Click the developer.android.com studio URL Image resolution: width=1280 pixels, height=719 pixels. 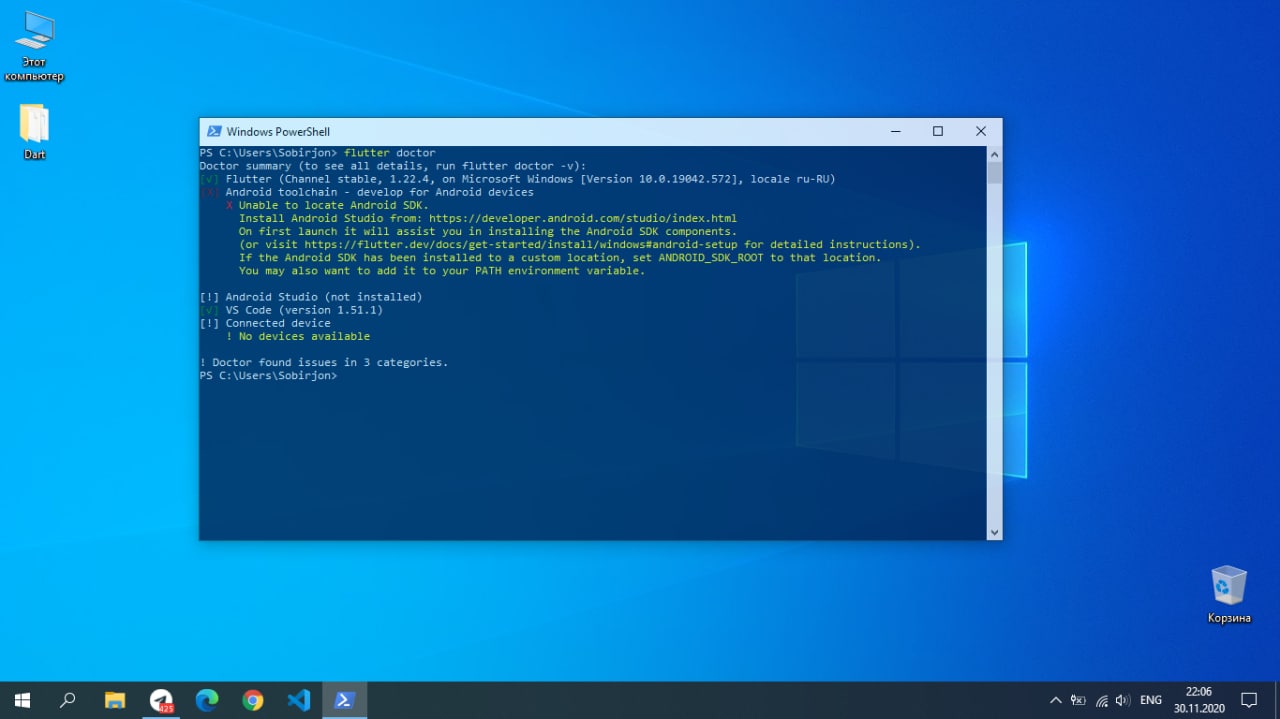[x=583, y=218]
